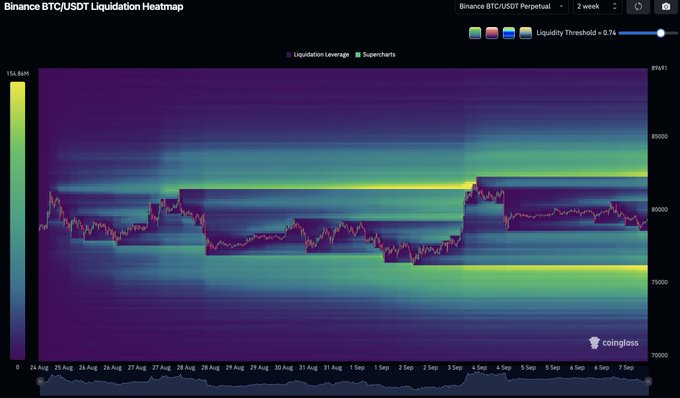
Task: Click the 30 Aug date axis label
Action: (284, 368)
